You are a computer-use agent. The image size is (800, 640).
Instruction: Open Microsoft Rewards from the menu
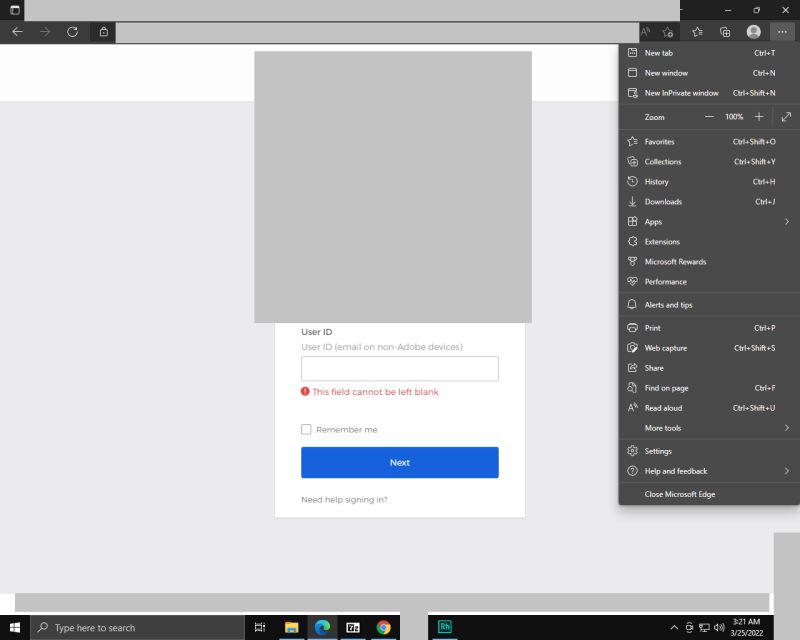(x=677, y=261)
